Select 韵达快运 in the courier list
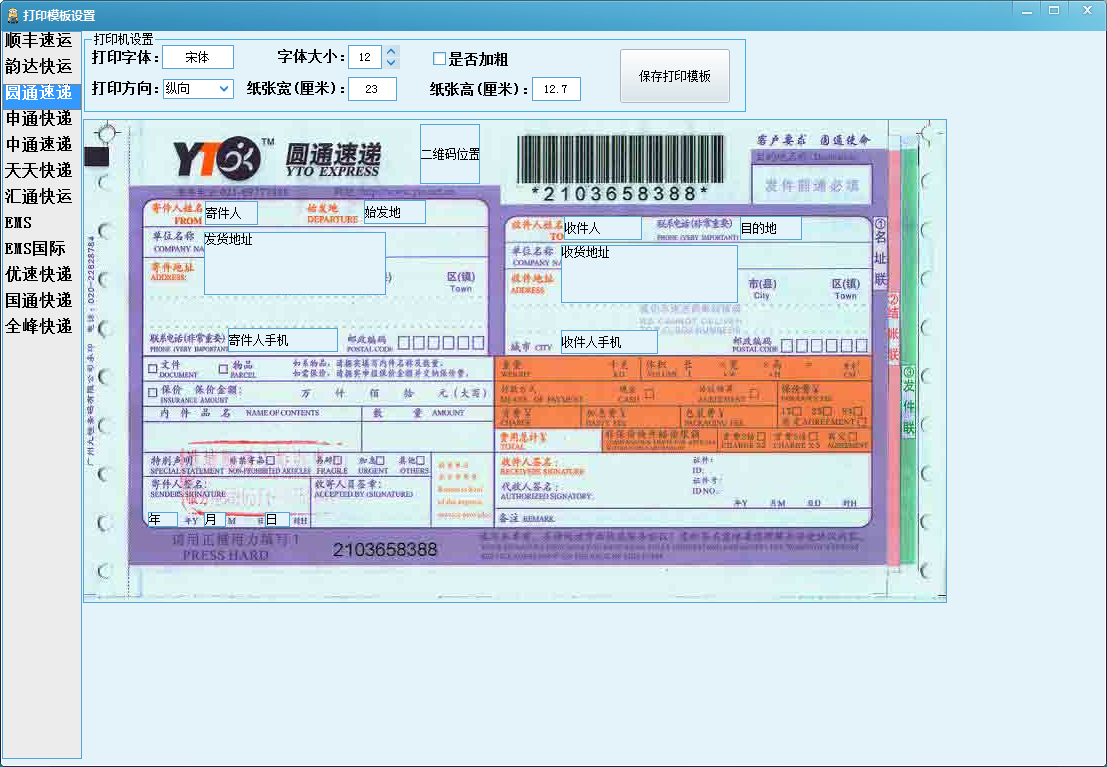The image size is (1107, 767). click(x=39, y=67)
